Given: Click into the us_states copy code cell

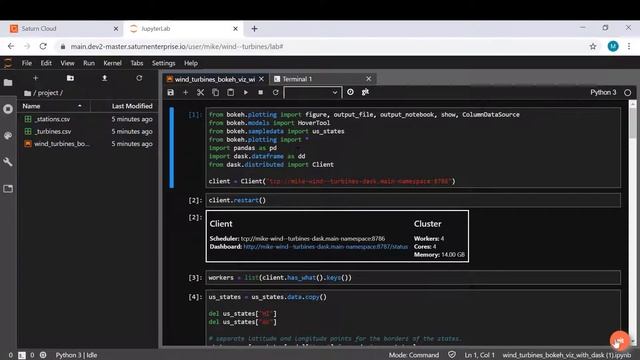Looking at the screenshot, I should [413, 318].
